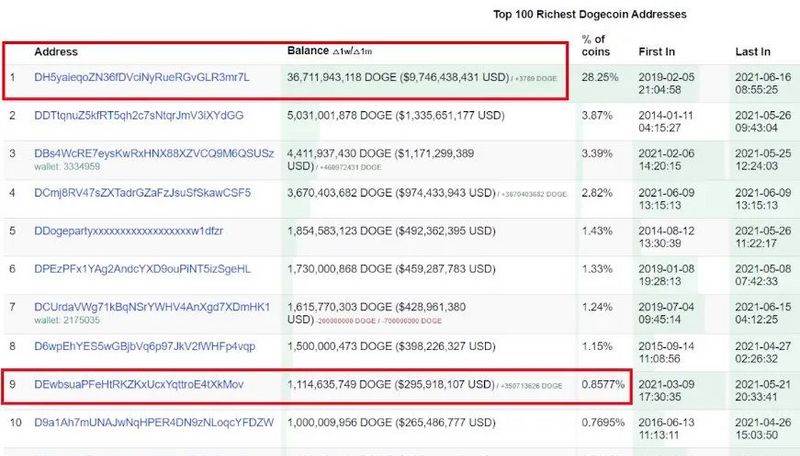Viewport: 800px width, 456px height.
Task: Click the 0.7695% coins value
Action: pos(603,423)
